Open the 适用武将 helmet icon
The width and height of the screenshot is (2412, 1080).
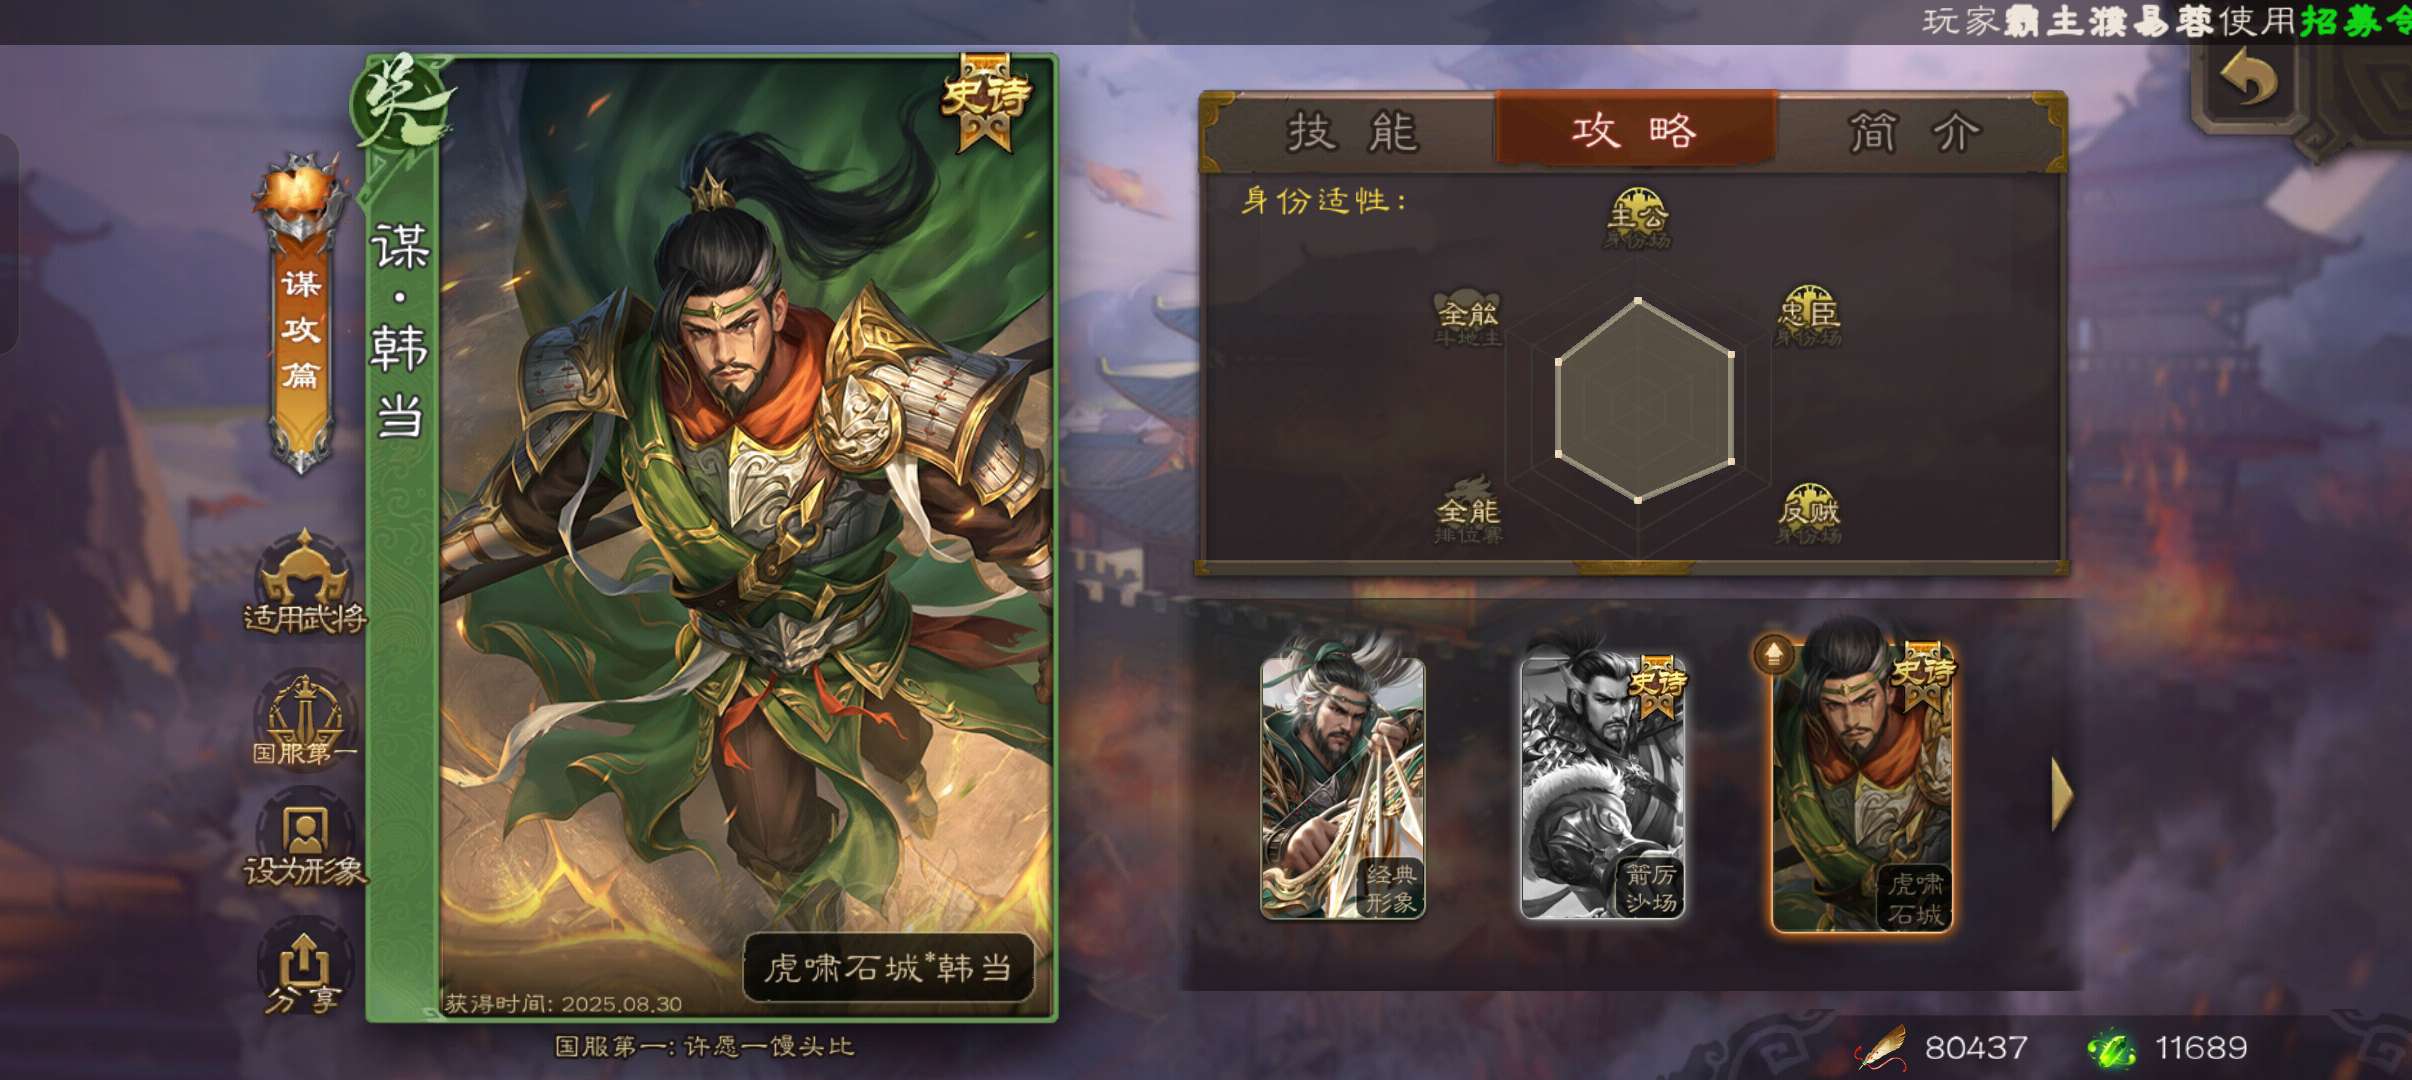(x=305, y=584)
